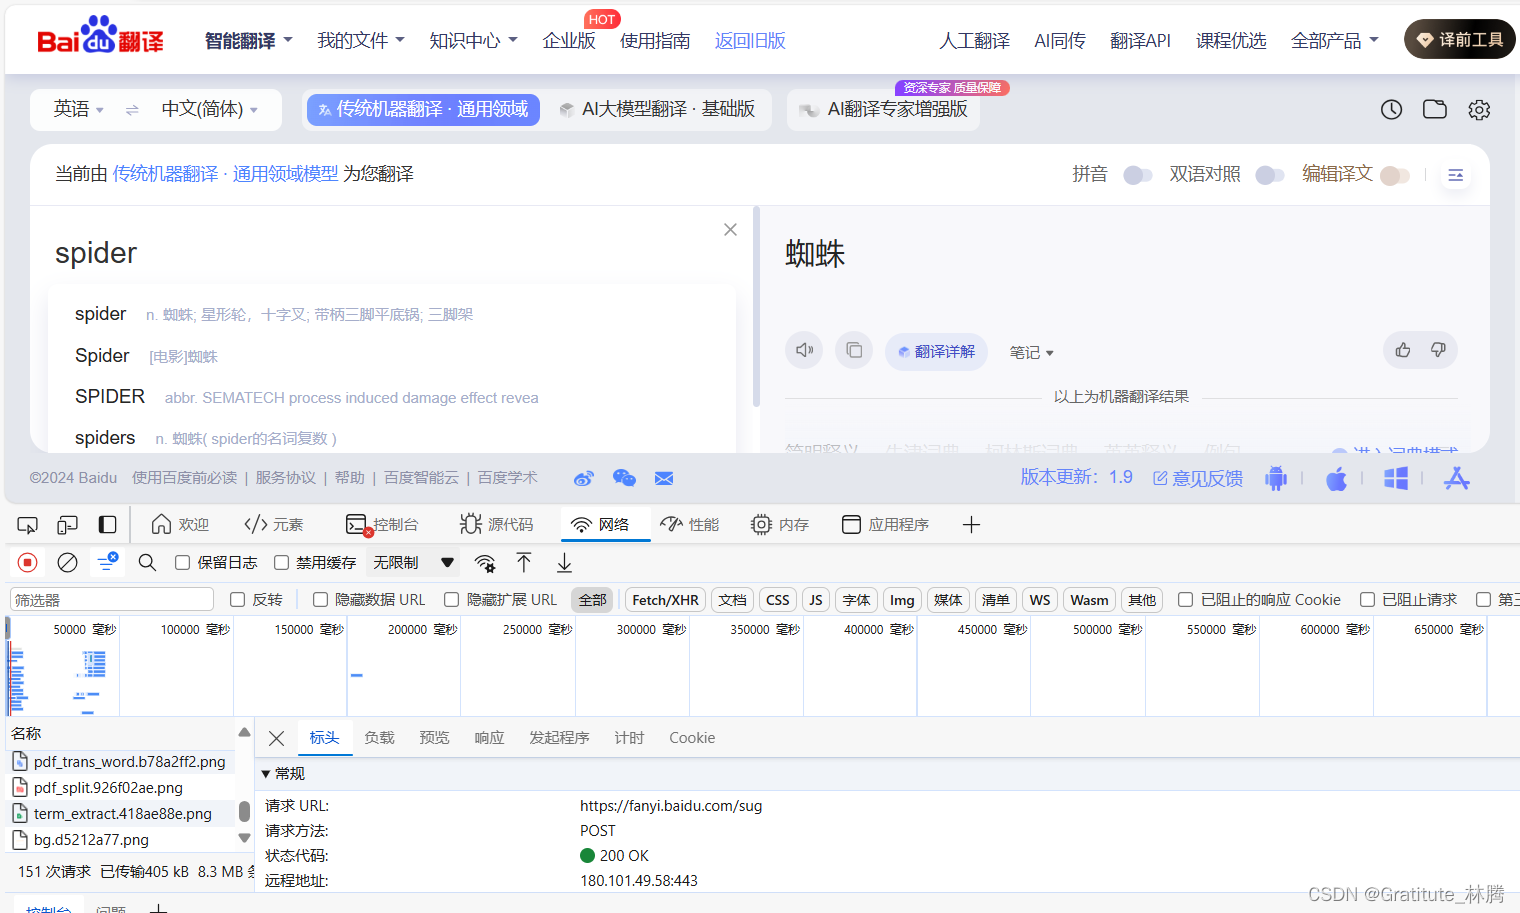1520x913 pixels.
Task: Check the 保留日志 checkbox
Action: tap(182, 562)
